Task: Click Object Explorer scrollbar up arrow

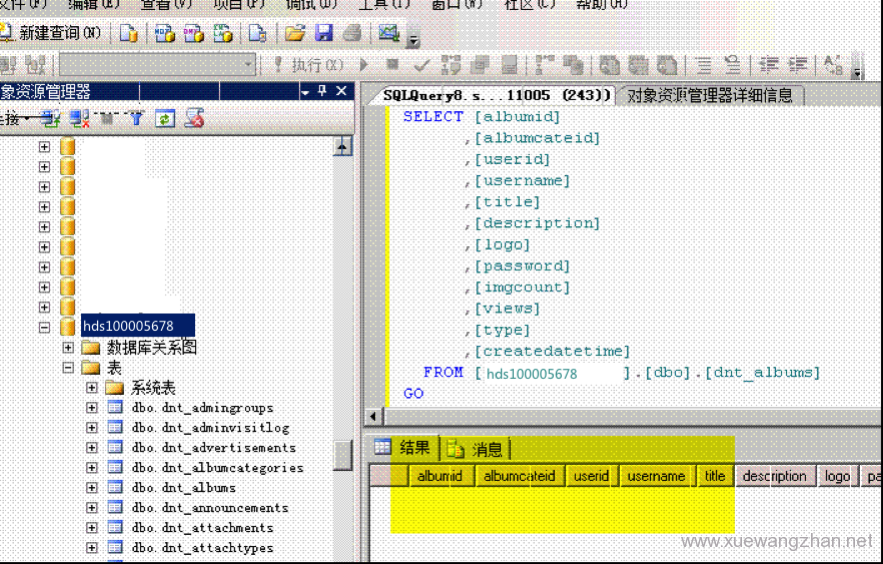Action: (343, 147)
